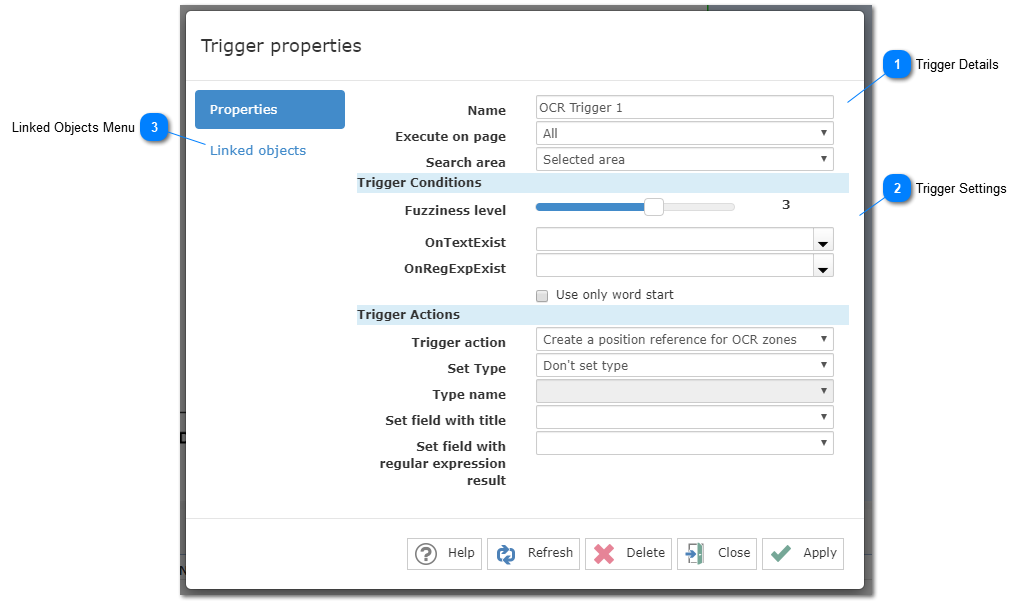Screen dimensions: 1023x604
Task: Enable the Use only word start checkbox
Action: [x=542, y=295]
